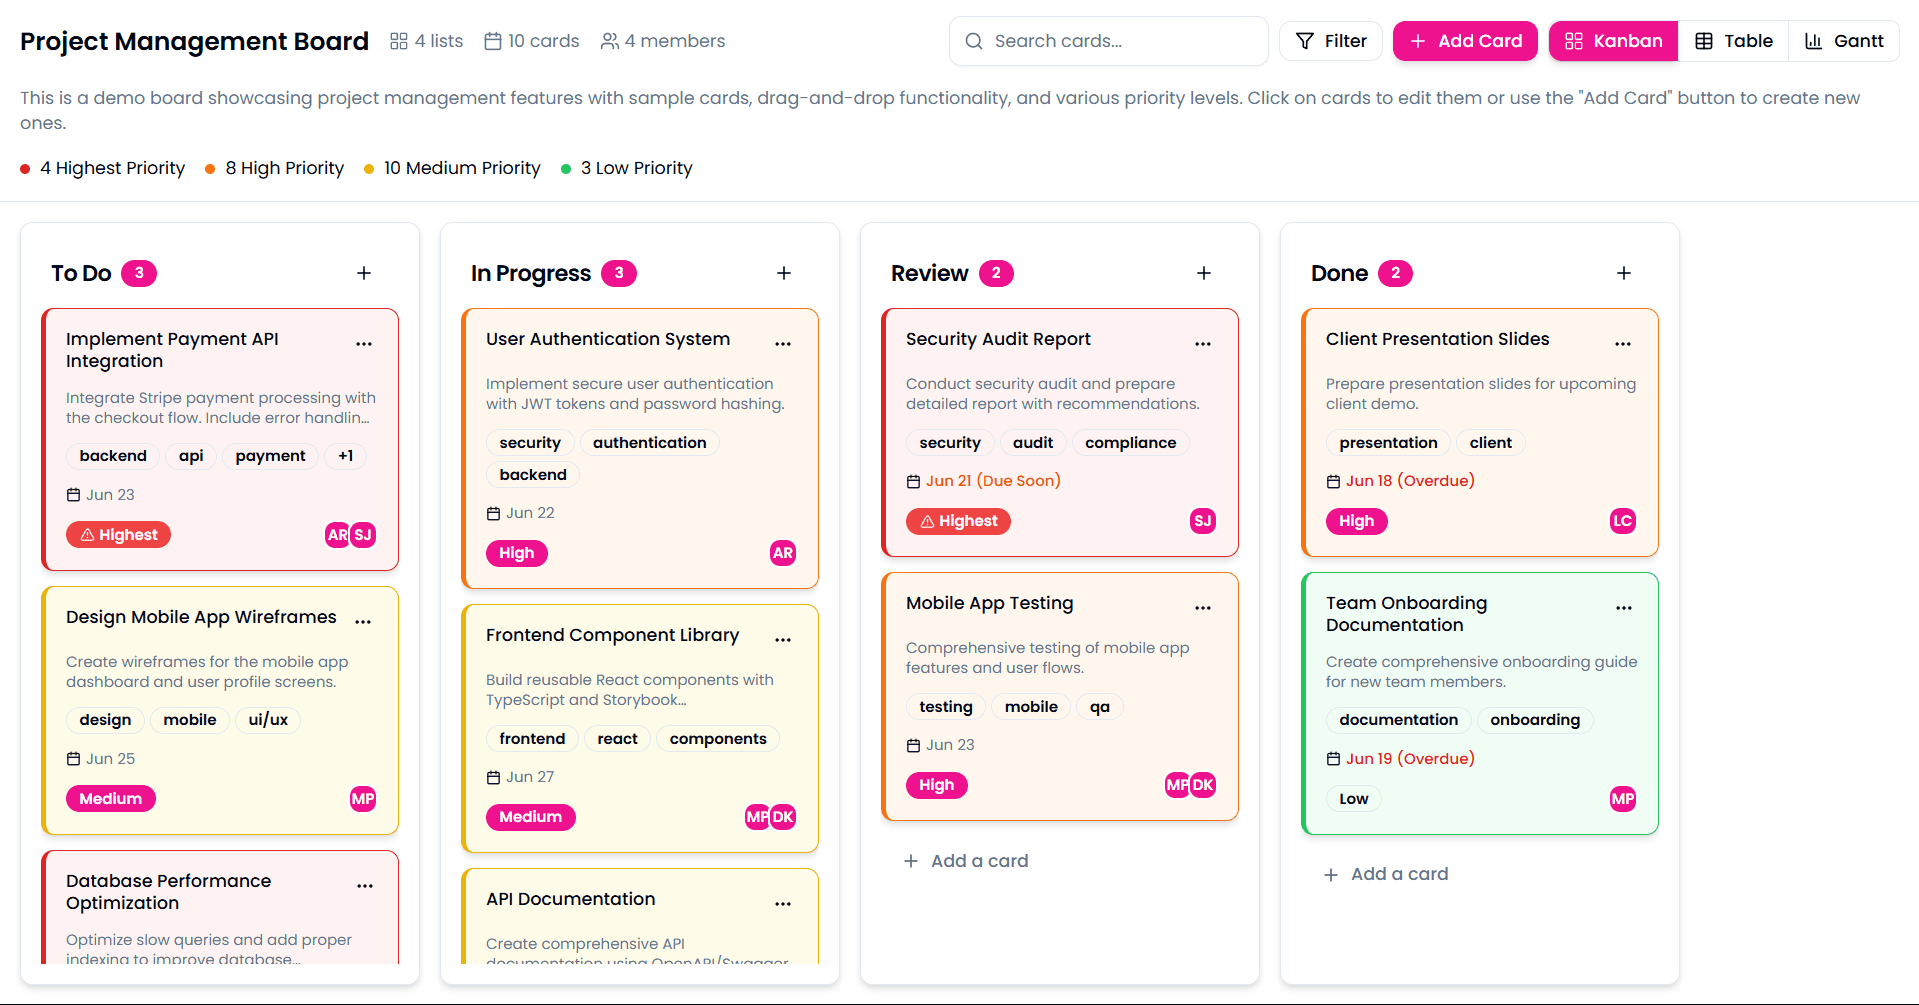Click the plus icon in Review column header
This screenshot has height=1005, width=1919.
(1204, 273)
